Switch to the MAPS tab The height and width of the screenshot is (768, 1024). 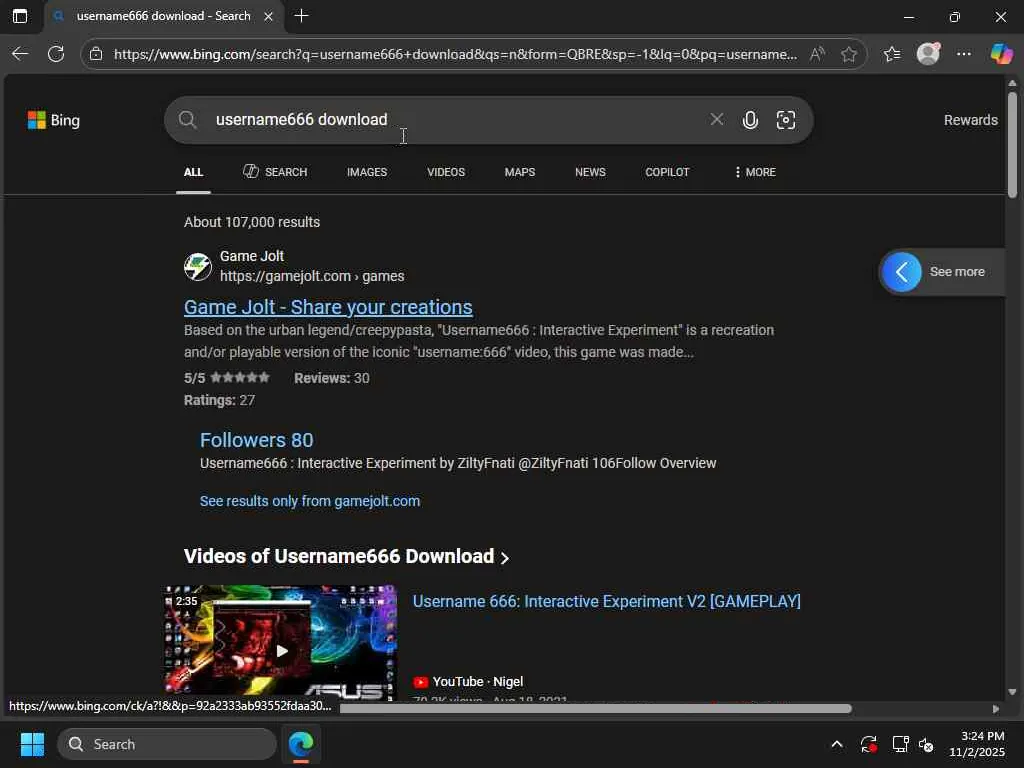(x=520, y=172)
